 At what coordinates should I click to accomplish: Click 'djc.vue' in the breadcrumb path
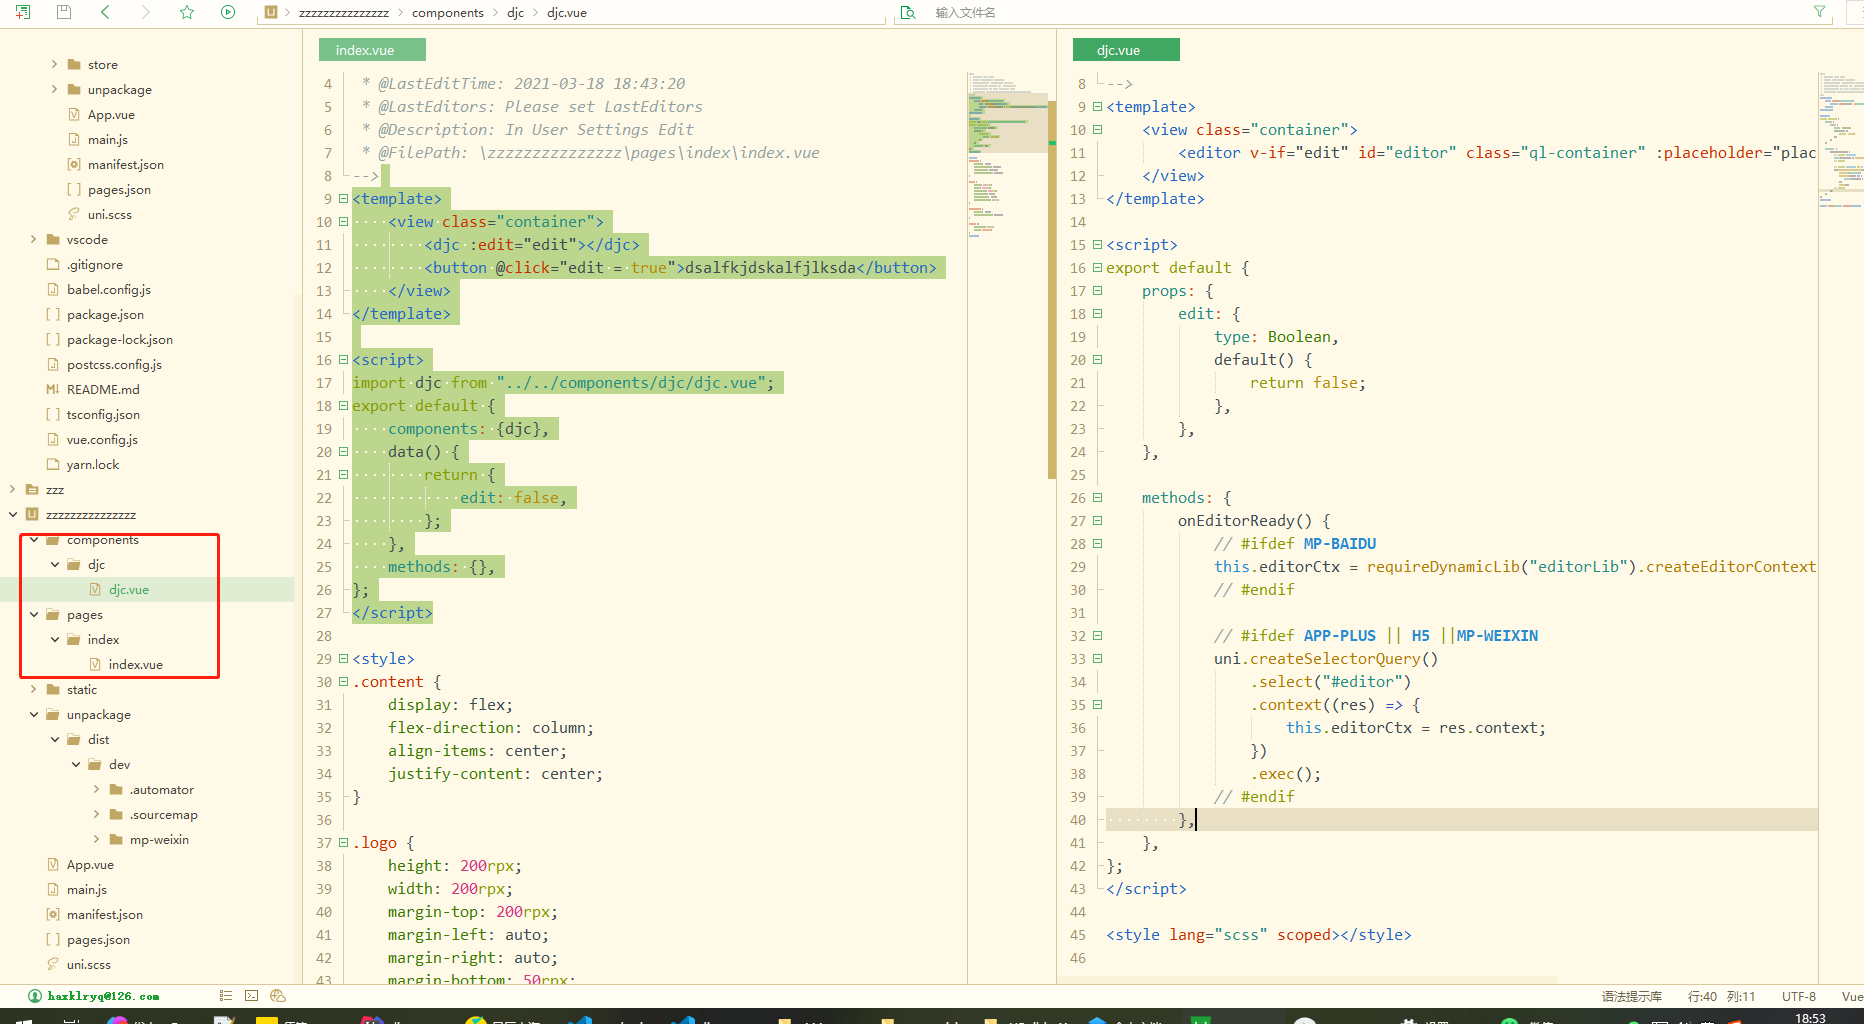click(x=567, y=13)
